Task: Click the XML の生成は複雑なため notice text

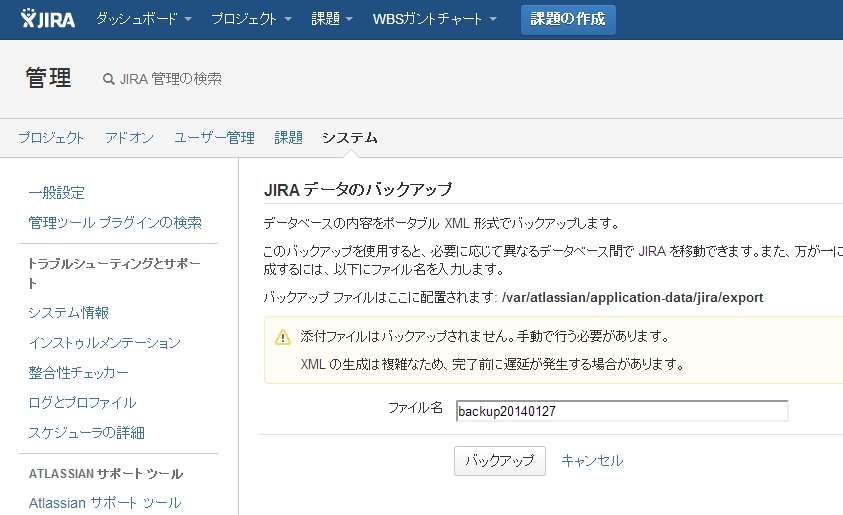Action: [x=492, y=364]
